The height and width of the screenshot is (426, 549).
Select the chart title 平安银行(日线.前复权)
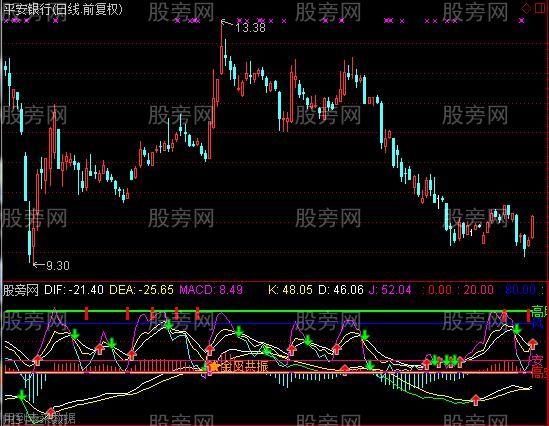pos(63,9)
